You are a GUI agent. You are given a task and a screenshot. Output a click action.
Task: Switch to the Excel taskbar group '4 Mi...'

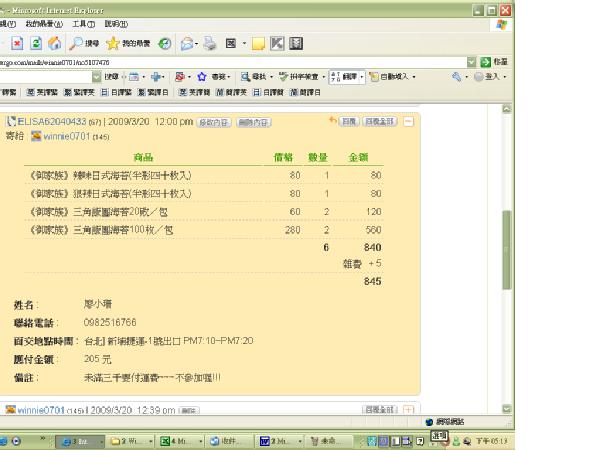181,441
